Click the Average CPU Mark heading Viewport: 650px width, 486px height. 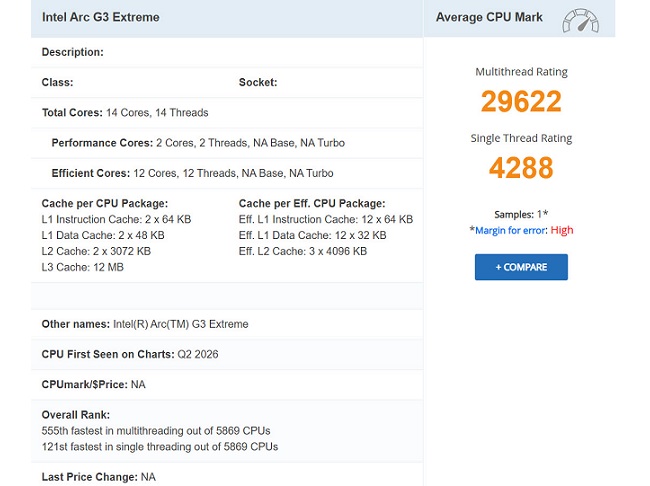[489, 17]
